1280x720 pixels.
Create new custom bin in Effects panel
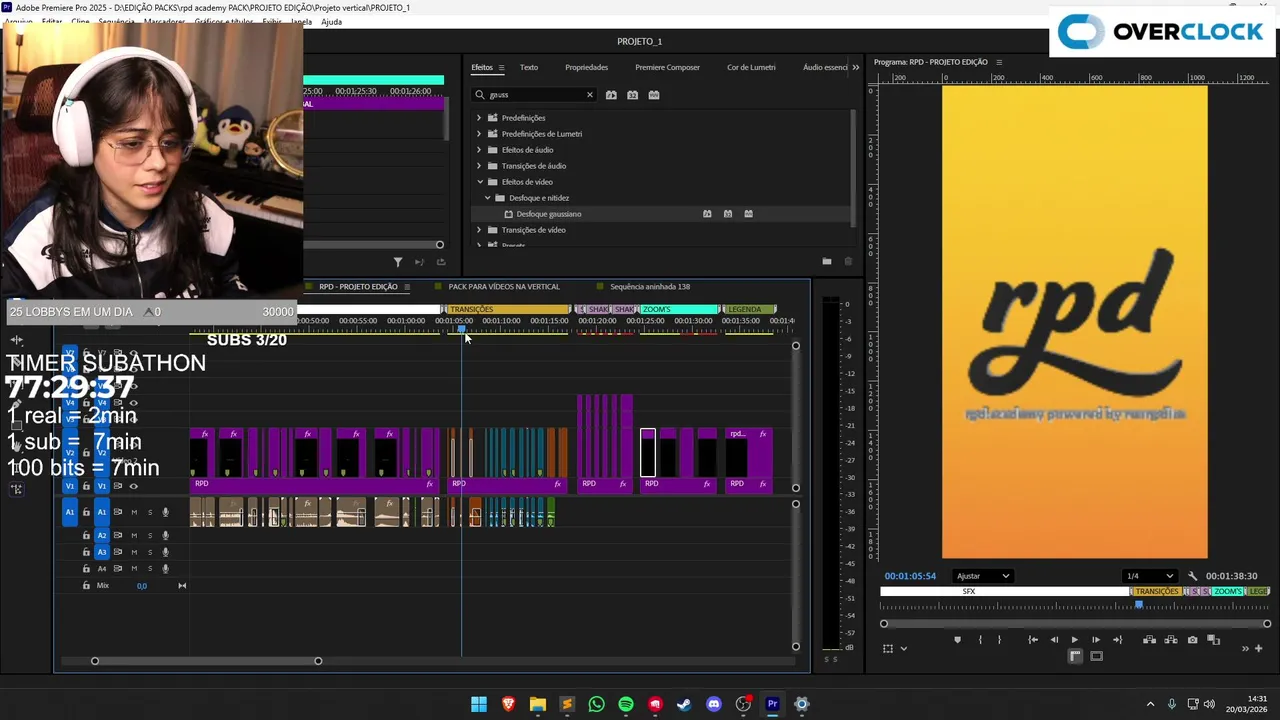pos(827,261)
